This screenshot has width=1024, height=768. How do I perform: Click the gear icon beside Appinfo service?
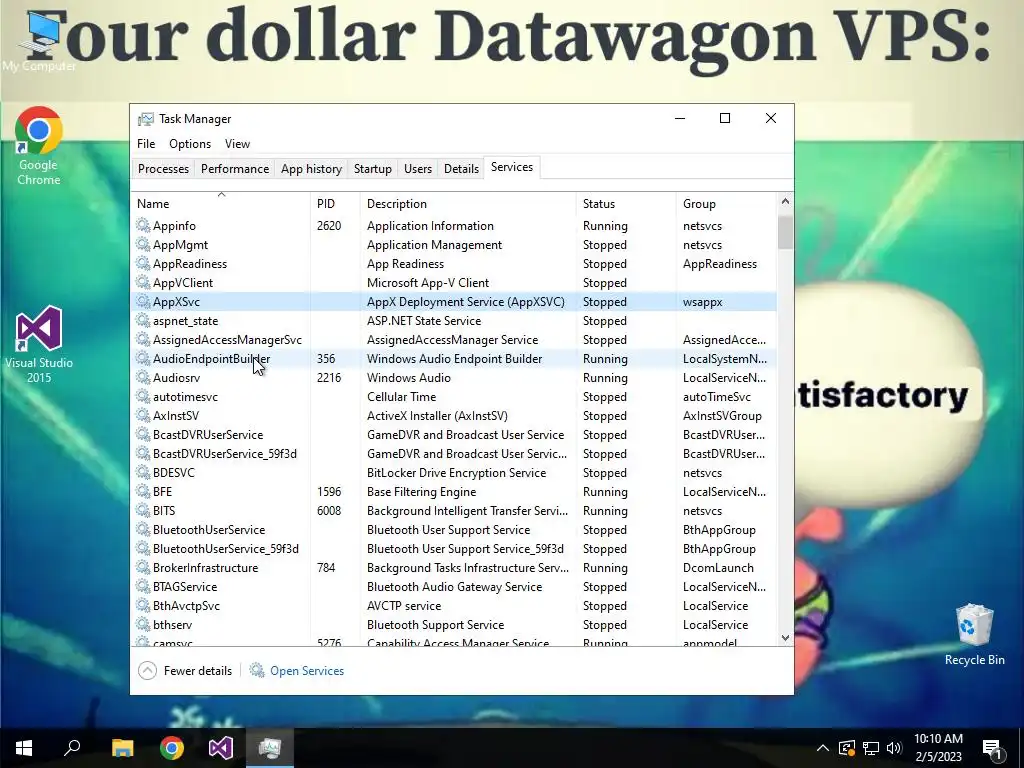click(143, 225)
